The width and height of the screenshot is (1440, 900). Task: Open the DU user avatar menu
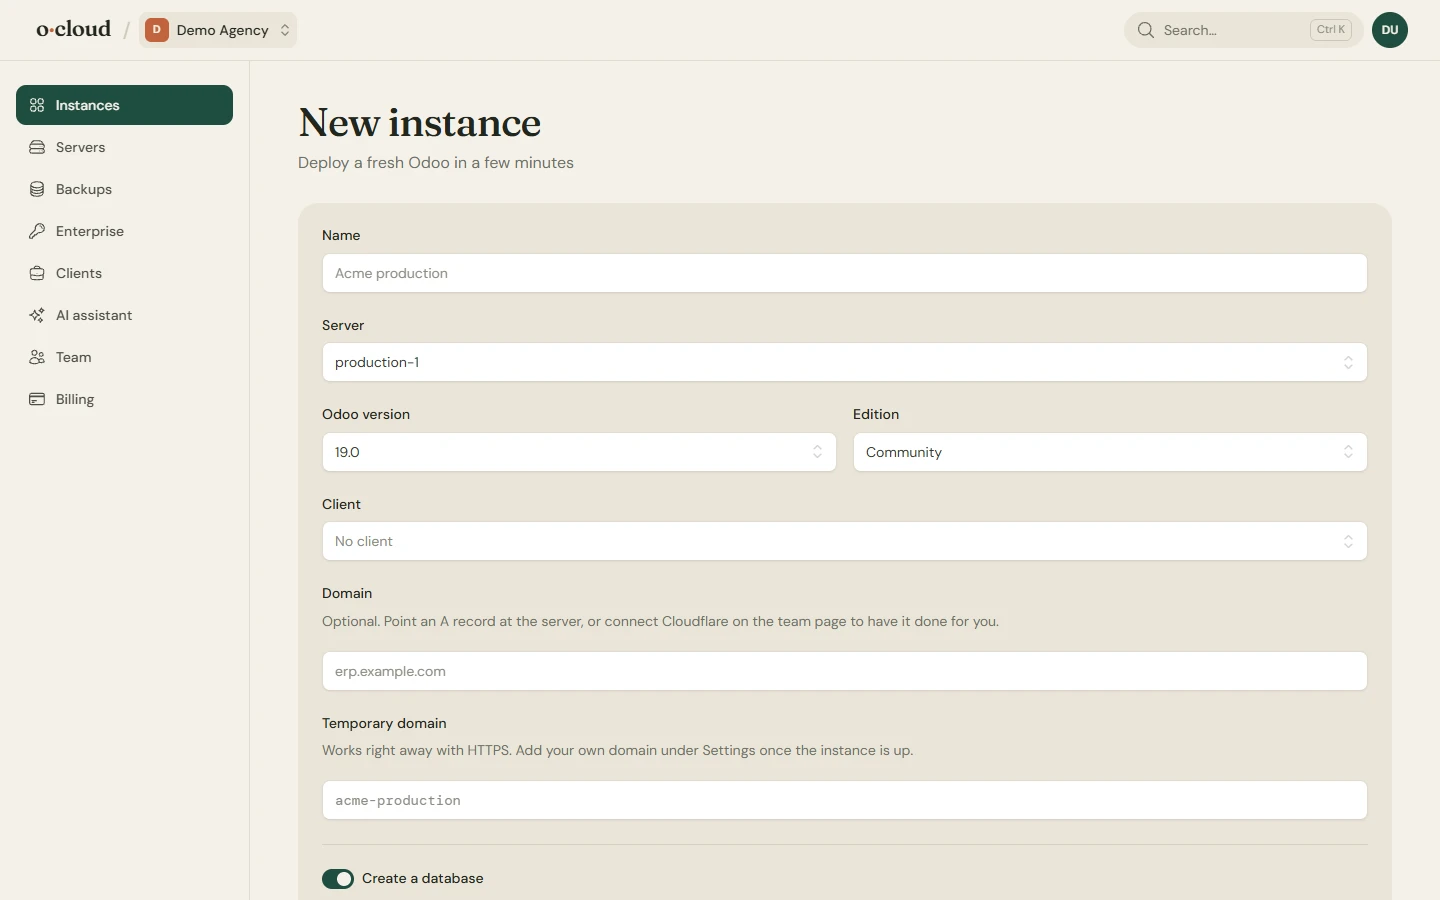coord(1390,30)
